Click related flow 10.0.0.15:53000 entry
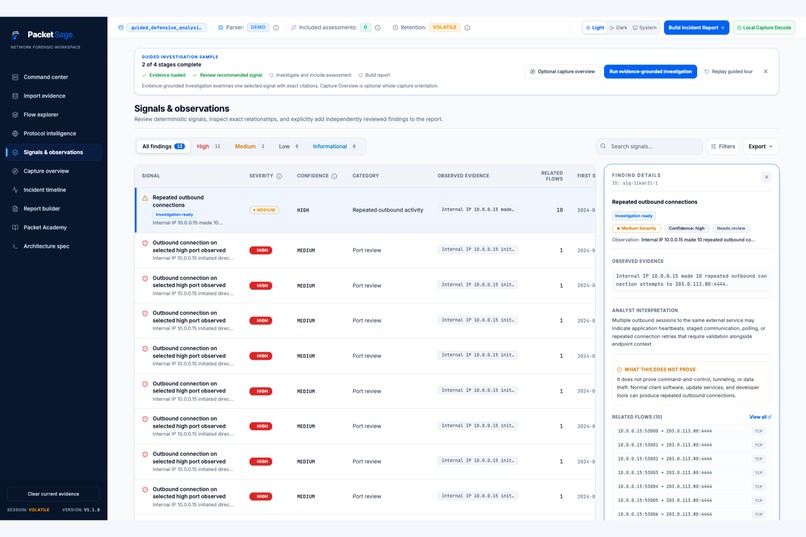The height and width of the screenshot is (537, 806). pyautogui.click(x=691, y=431)
